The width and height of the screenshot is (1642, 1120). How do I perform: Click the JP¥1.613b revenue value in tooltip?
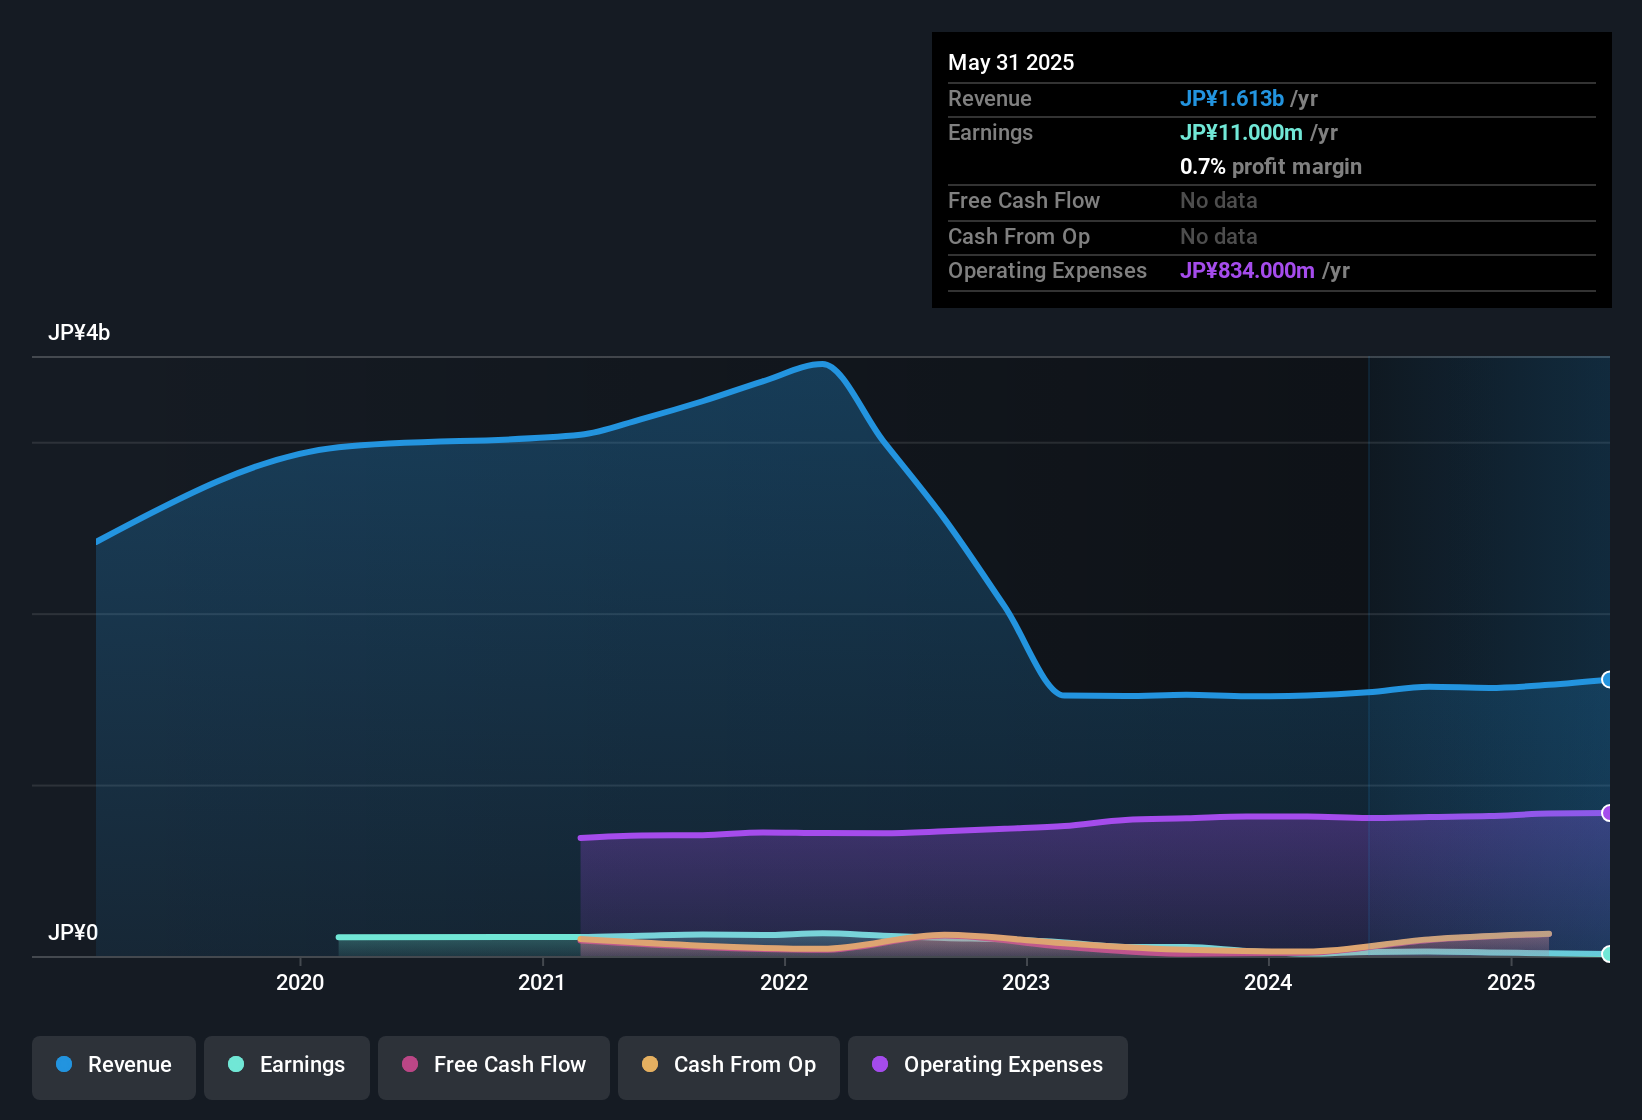click(1232, 99)
